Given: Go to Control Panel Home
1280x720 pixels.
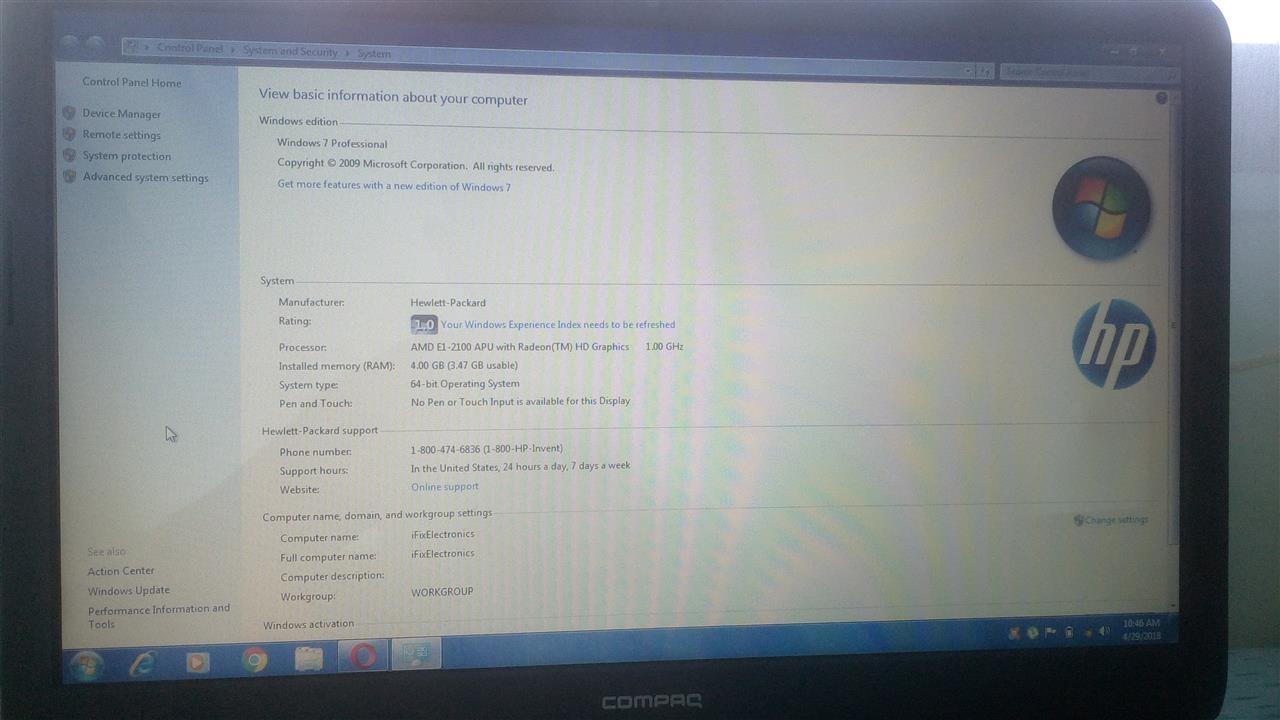Looking at the screenshot, I should coord(132,82).
